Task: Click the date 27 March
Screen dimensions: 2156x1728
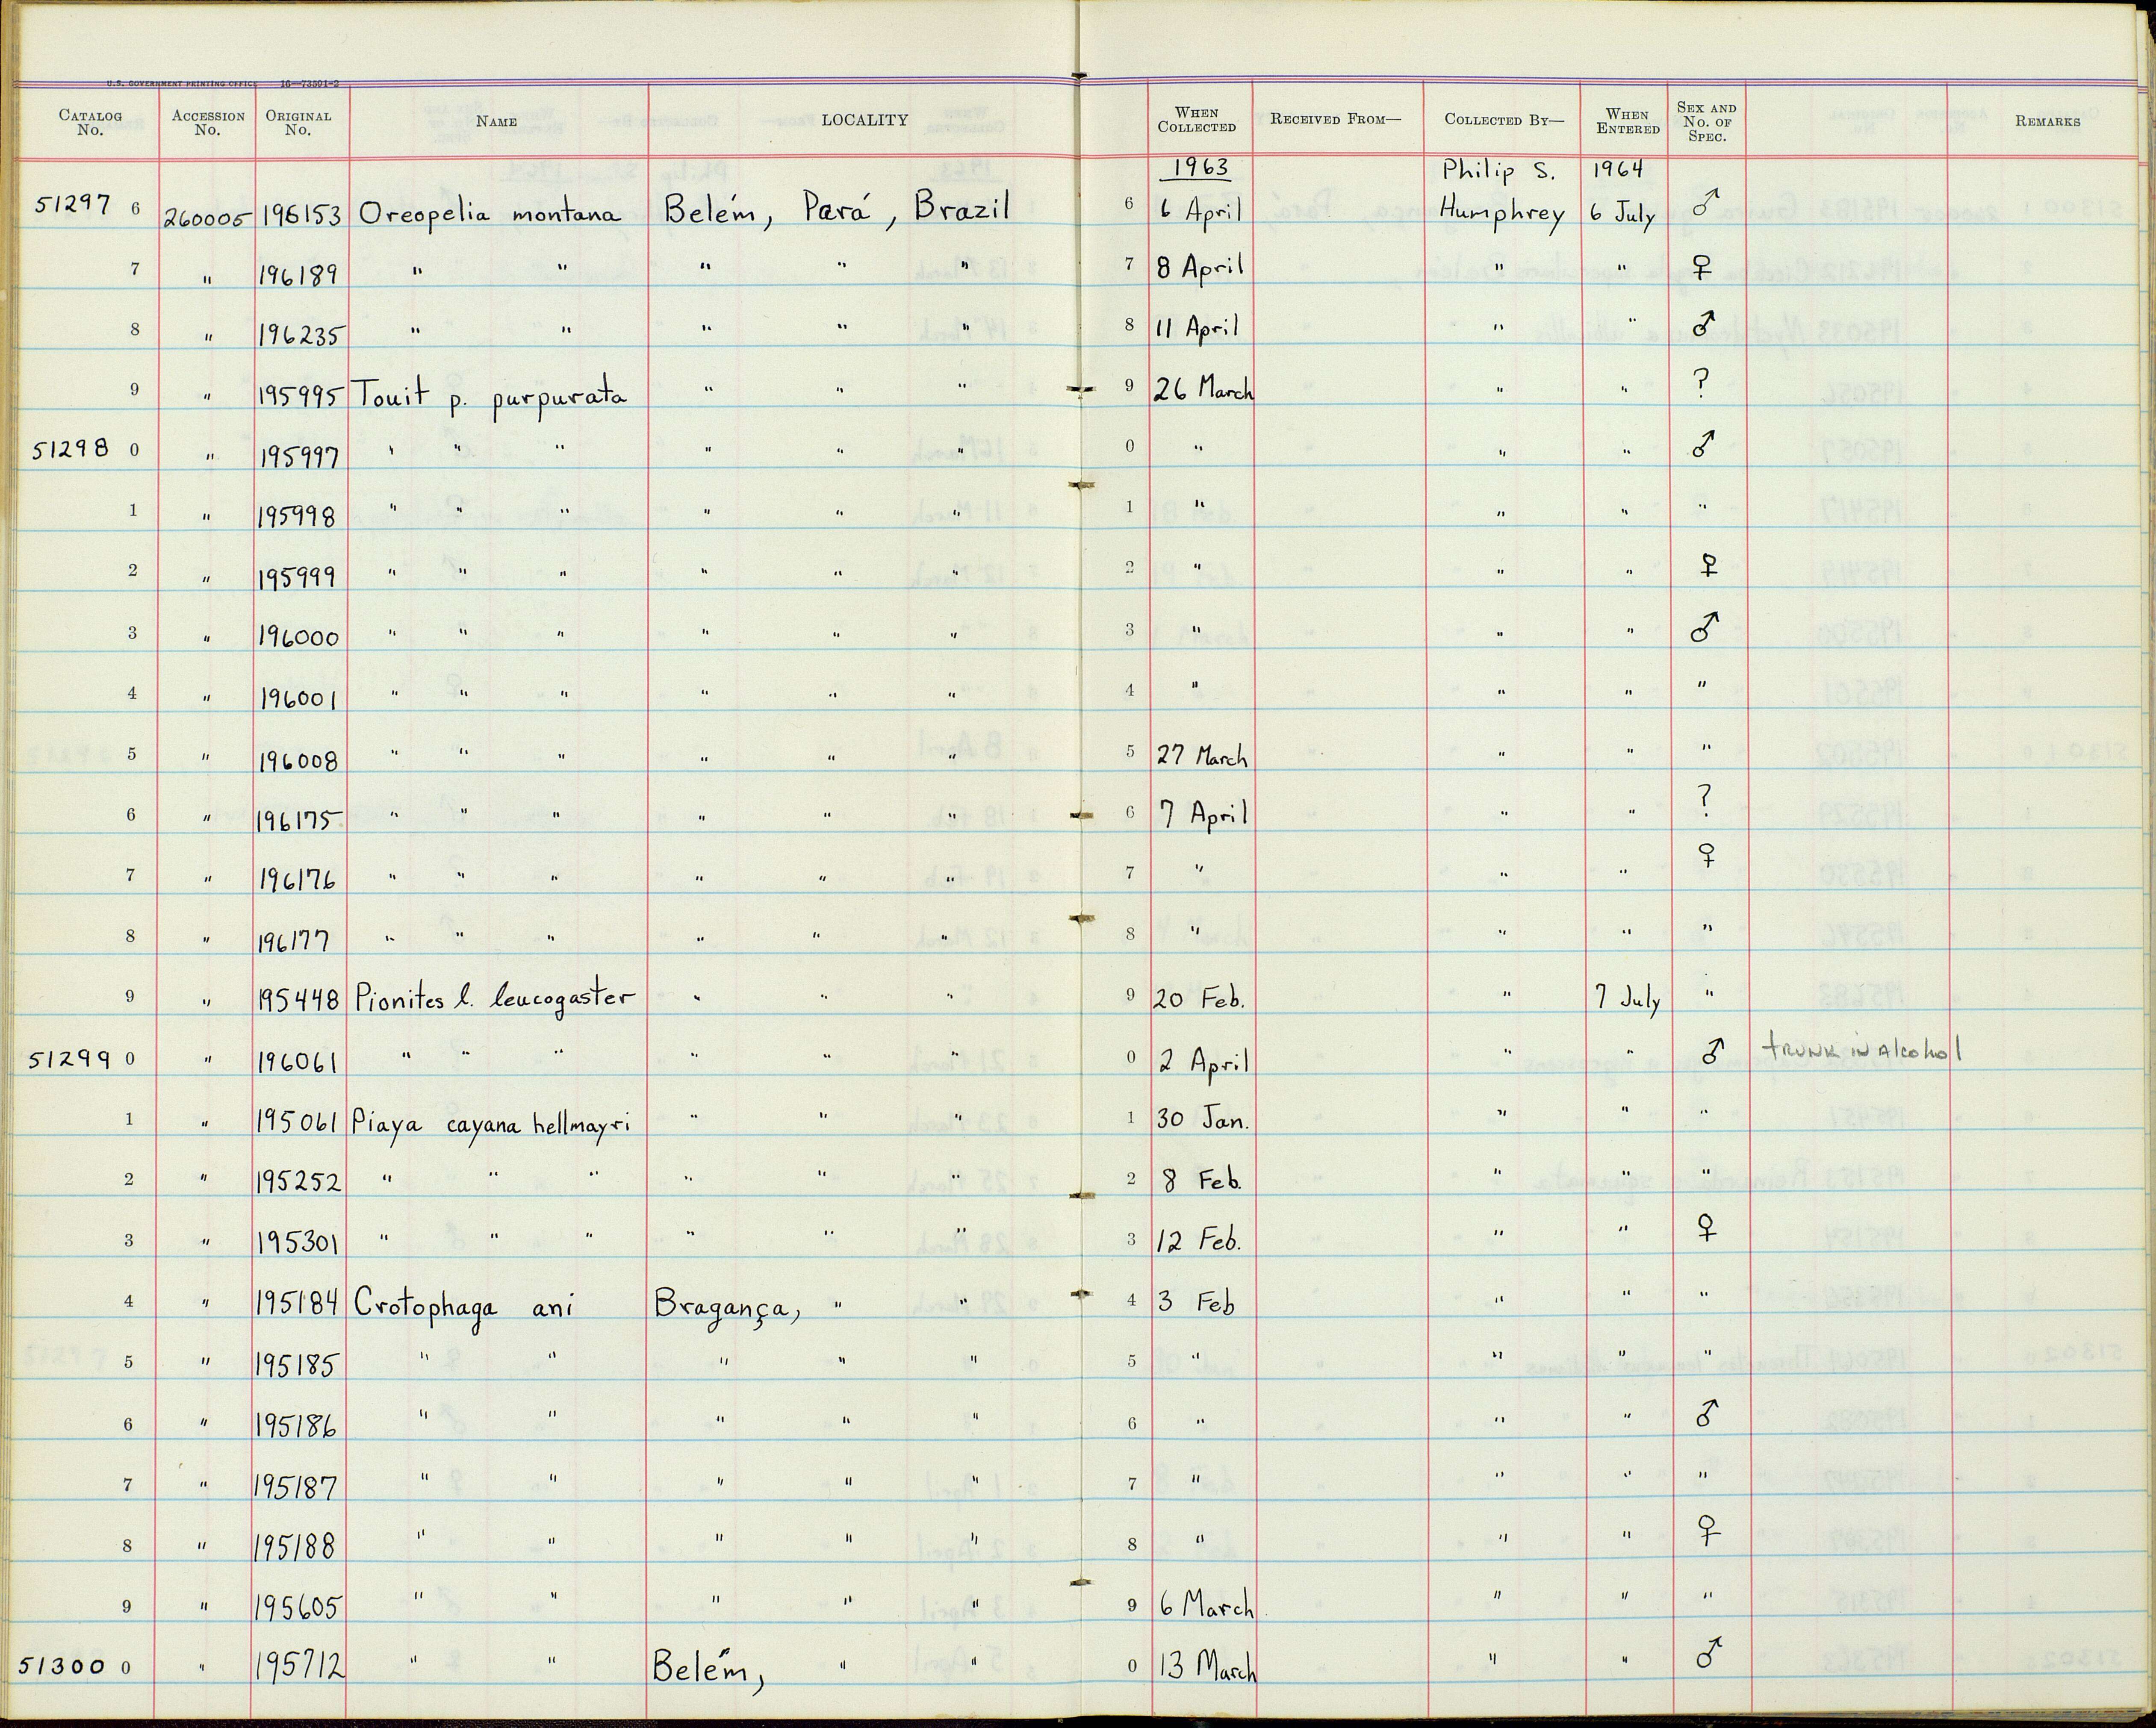Action: click(x=1203, y=756)
